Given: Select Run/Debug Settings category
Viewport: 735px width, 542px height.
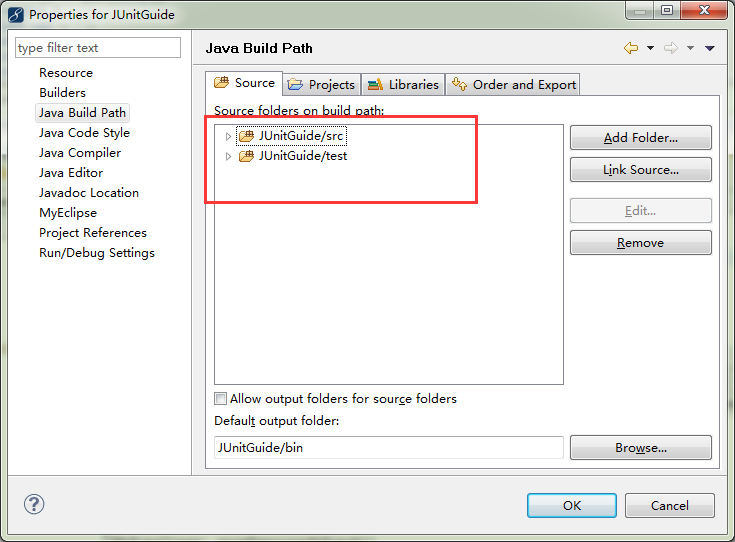Looking at the screenshot, I should (97, 253).
